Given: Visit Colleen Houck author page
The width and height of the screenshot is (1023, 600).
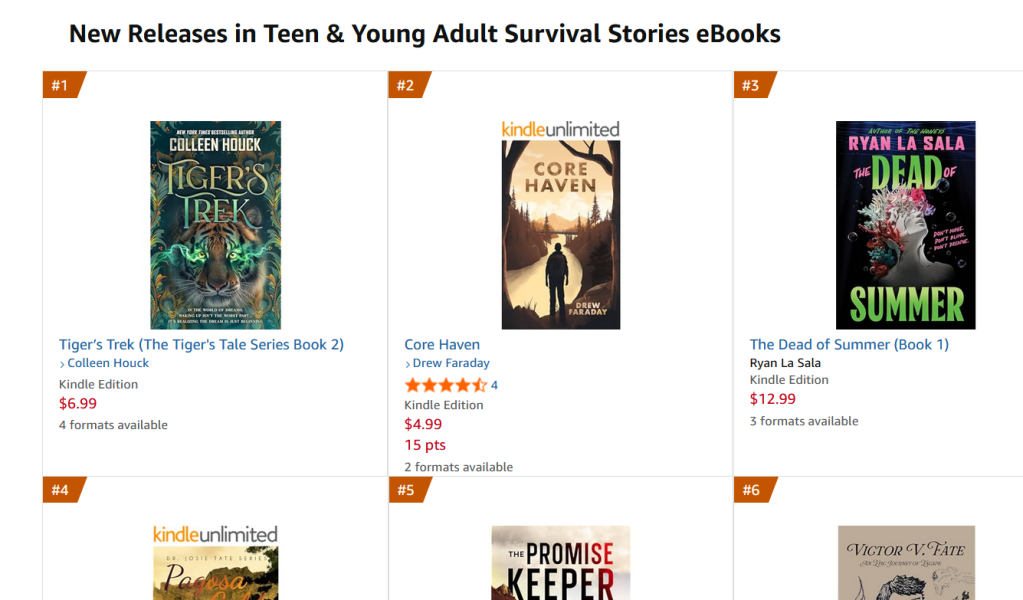Looking at the screenshot, I should tap(108, 363).
